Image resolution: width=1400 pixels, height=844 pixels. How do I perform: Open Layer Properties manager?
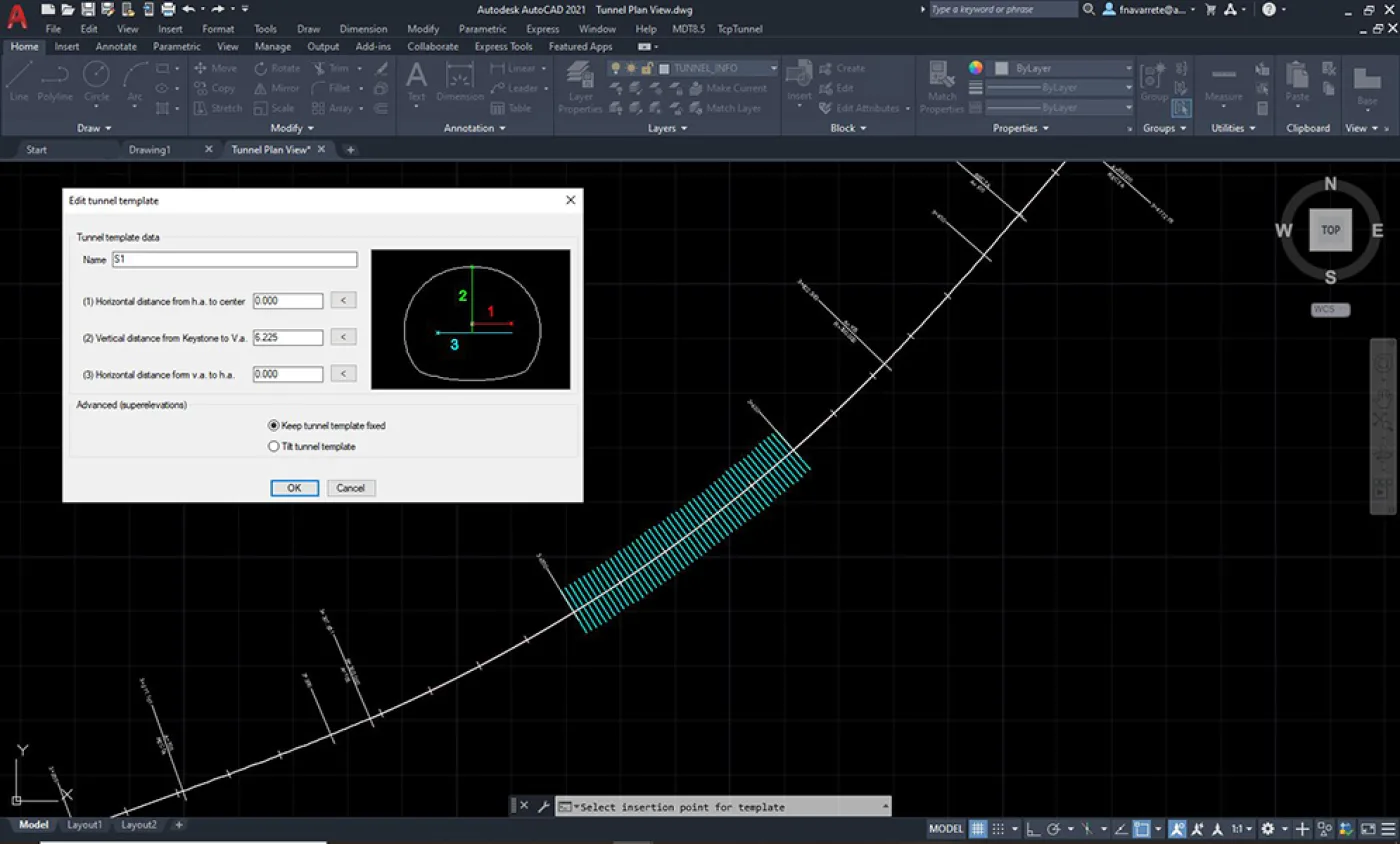580,85
